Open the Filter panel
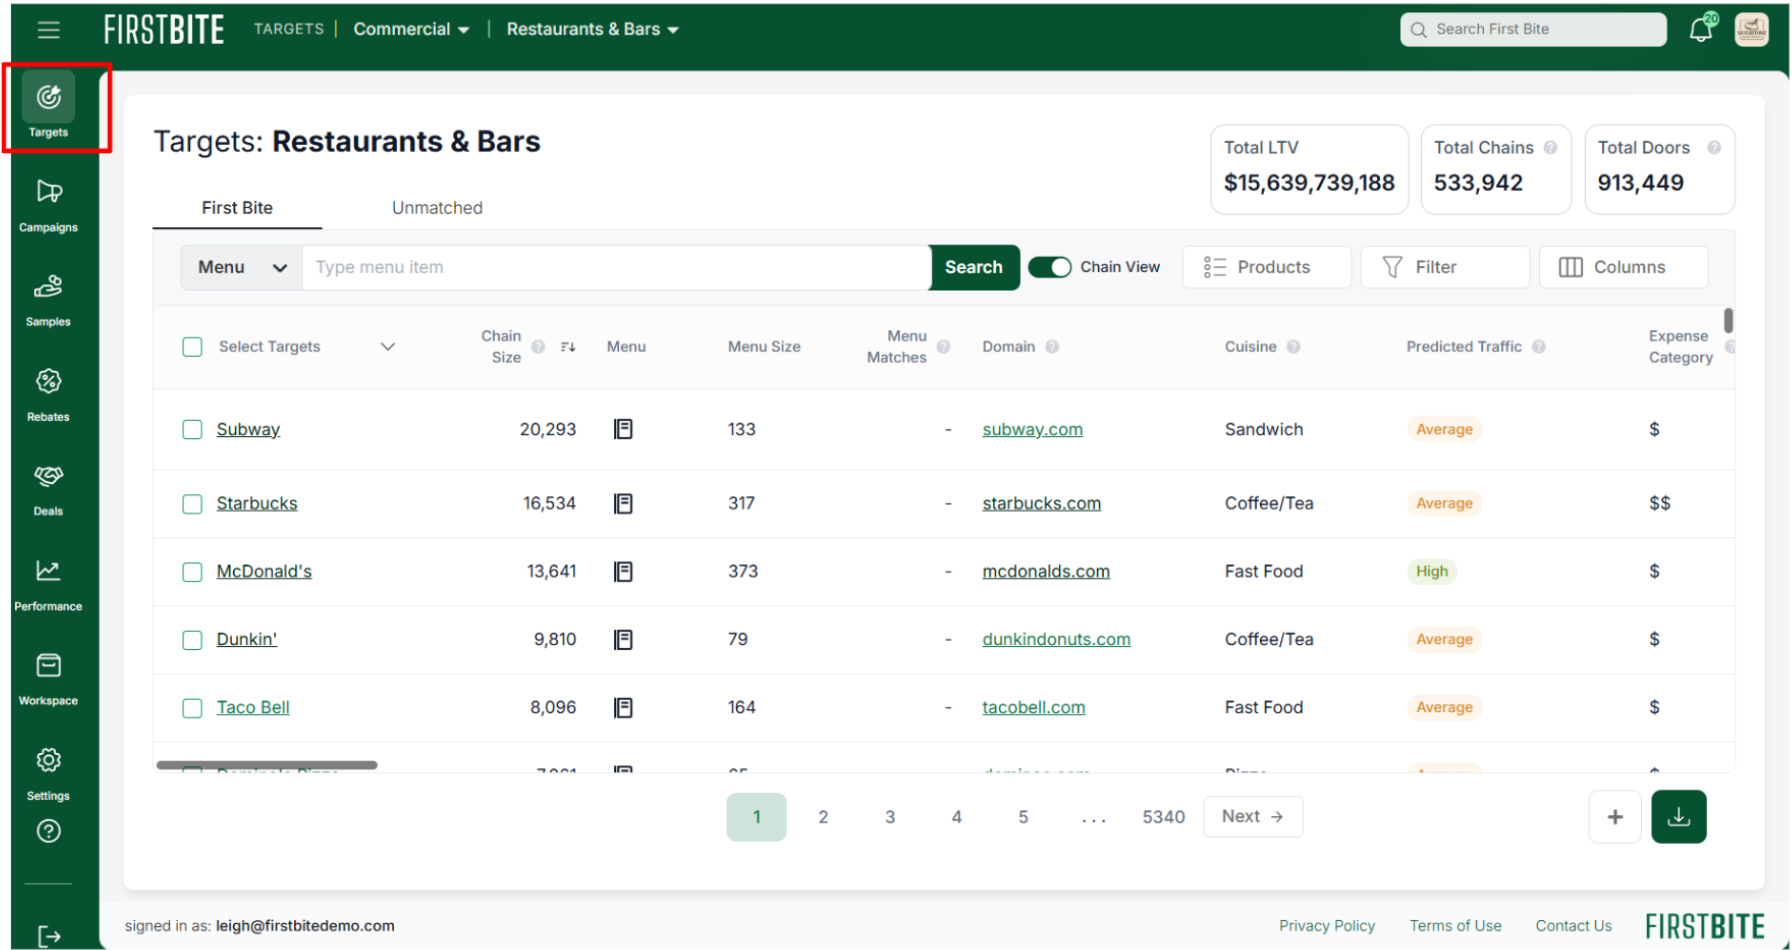 1444,267
